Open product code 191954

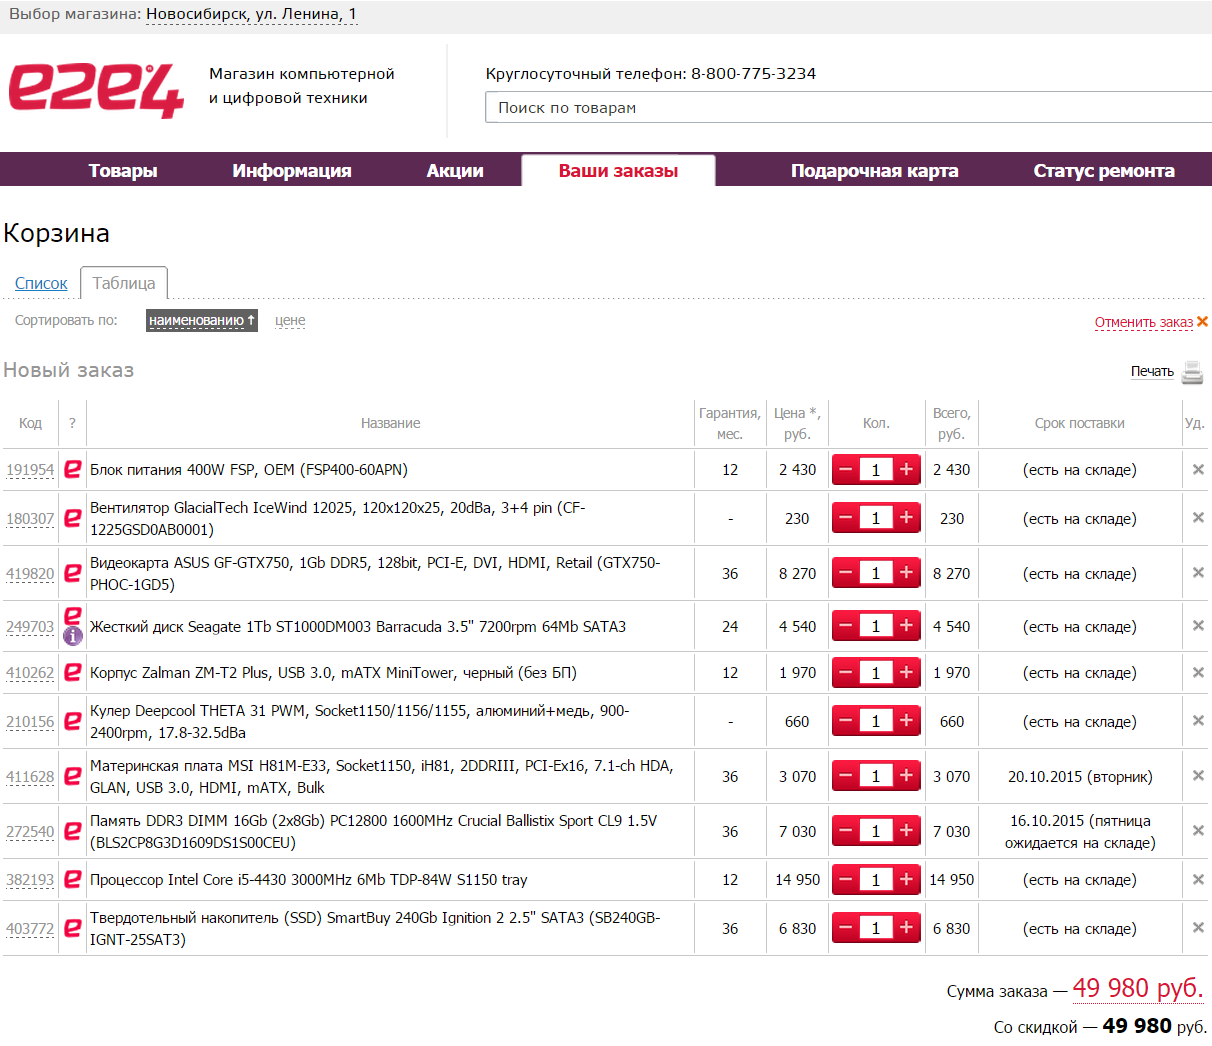tap(30, 470)
